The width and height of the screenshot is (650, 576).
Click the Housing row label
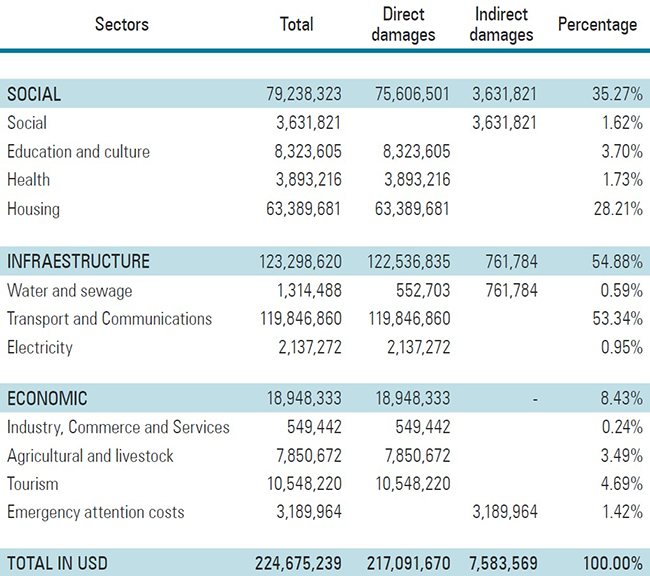[33, 209]
